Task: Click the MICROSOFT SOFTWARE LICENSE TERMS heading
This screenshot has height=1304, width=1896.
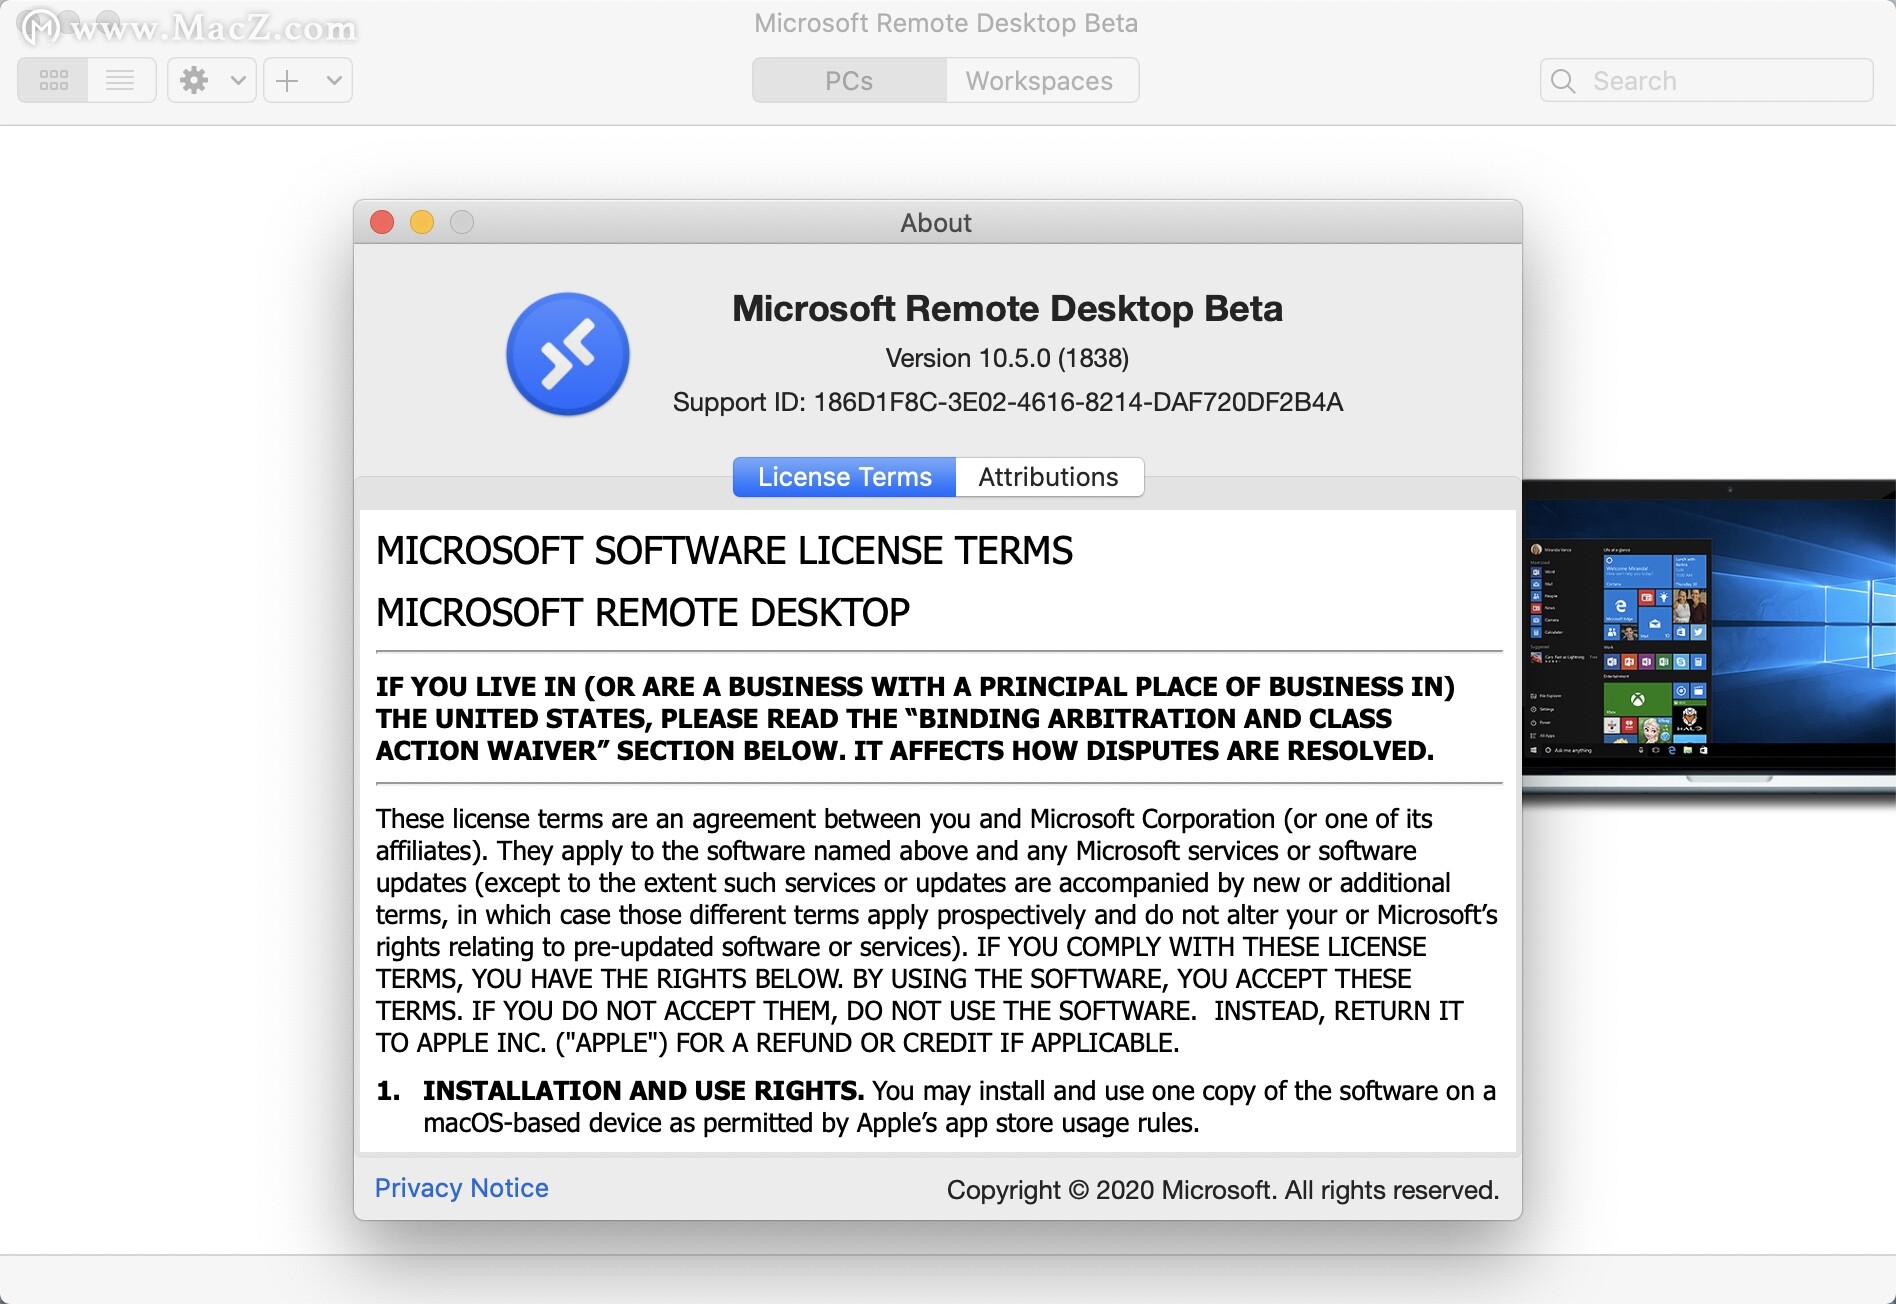Action: (x=724, y=551)
